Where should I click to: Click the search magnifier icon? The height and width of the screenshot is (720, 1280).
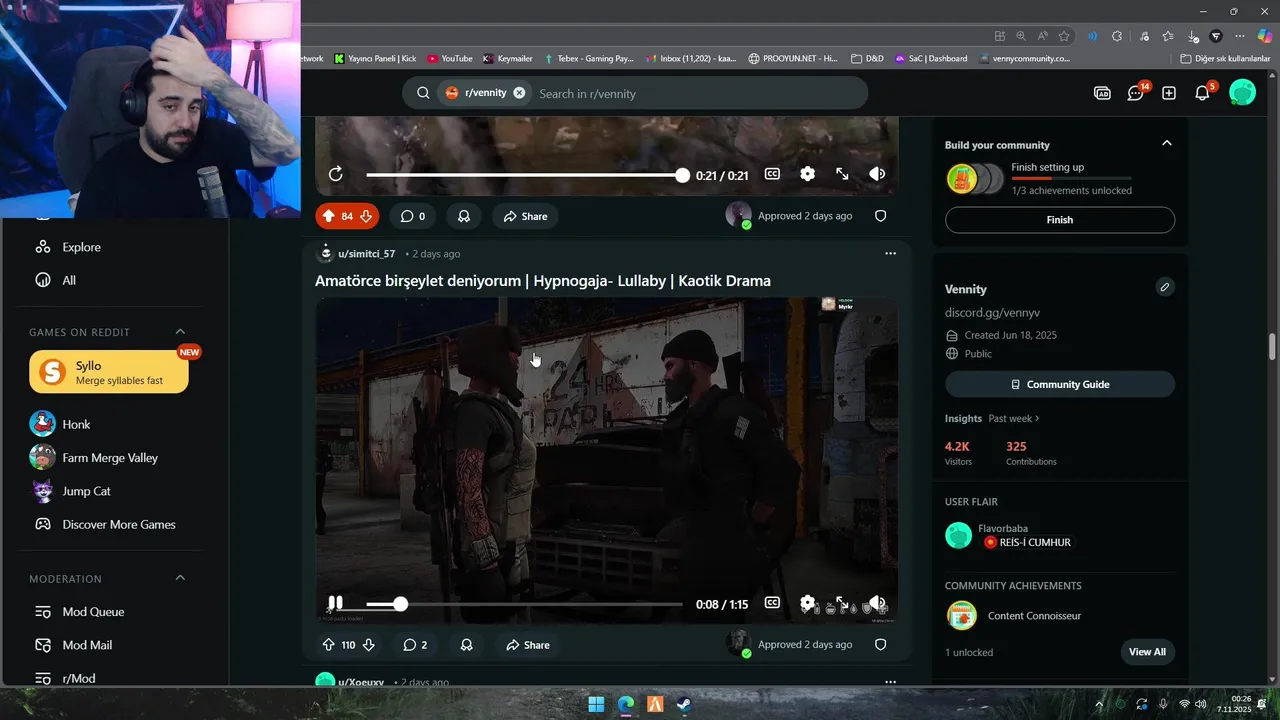click(x=423, y=93)
